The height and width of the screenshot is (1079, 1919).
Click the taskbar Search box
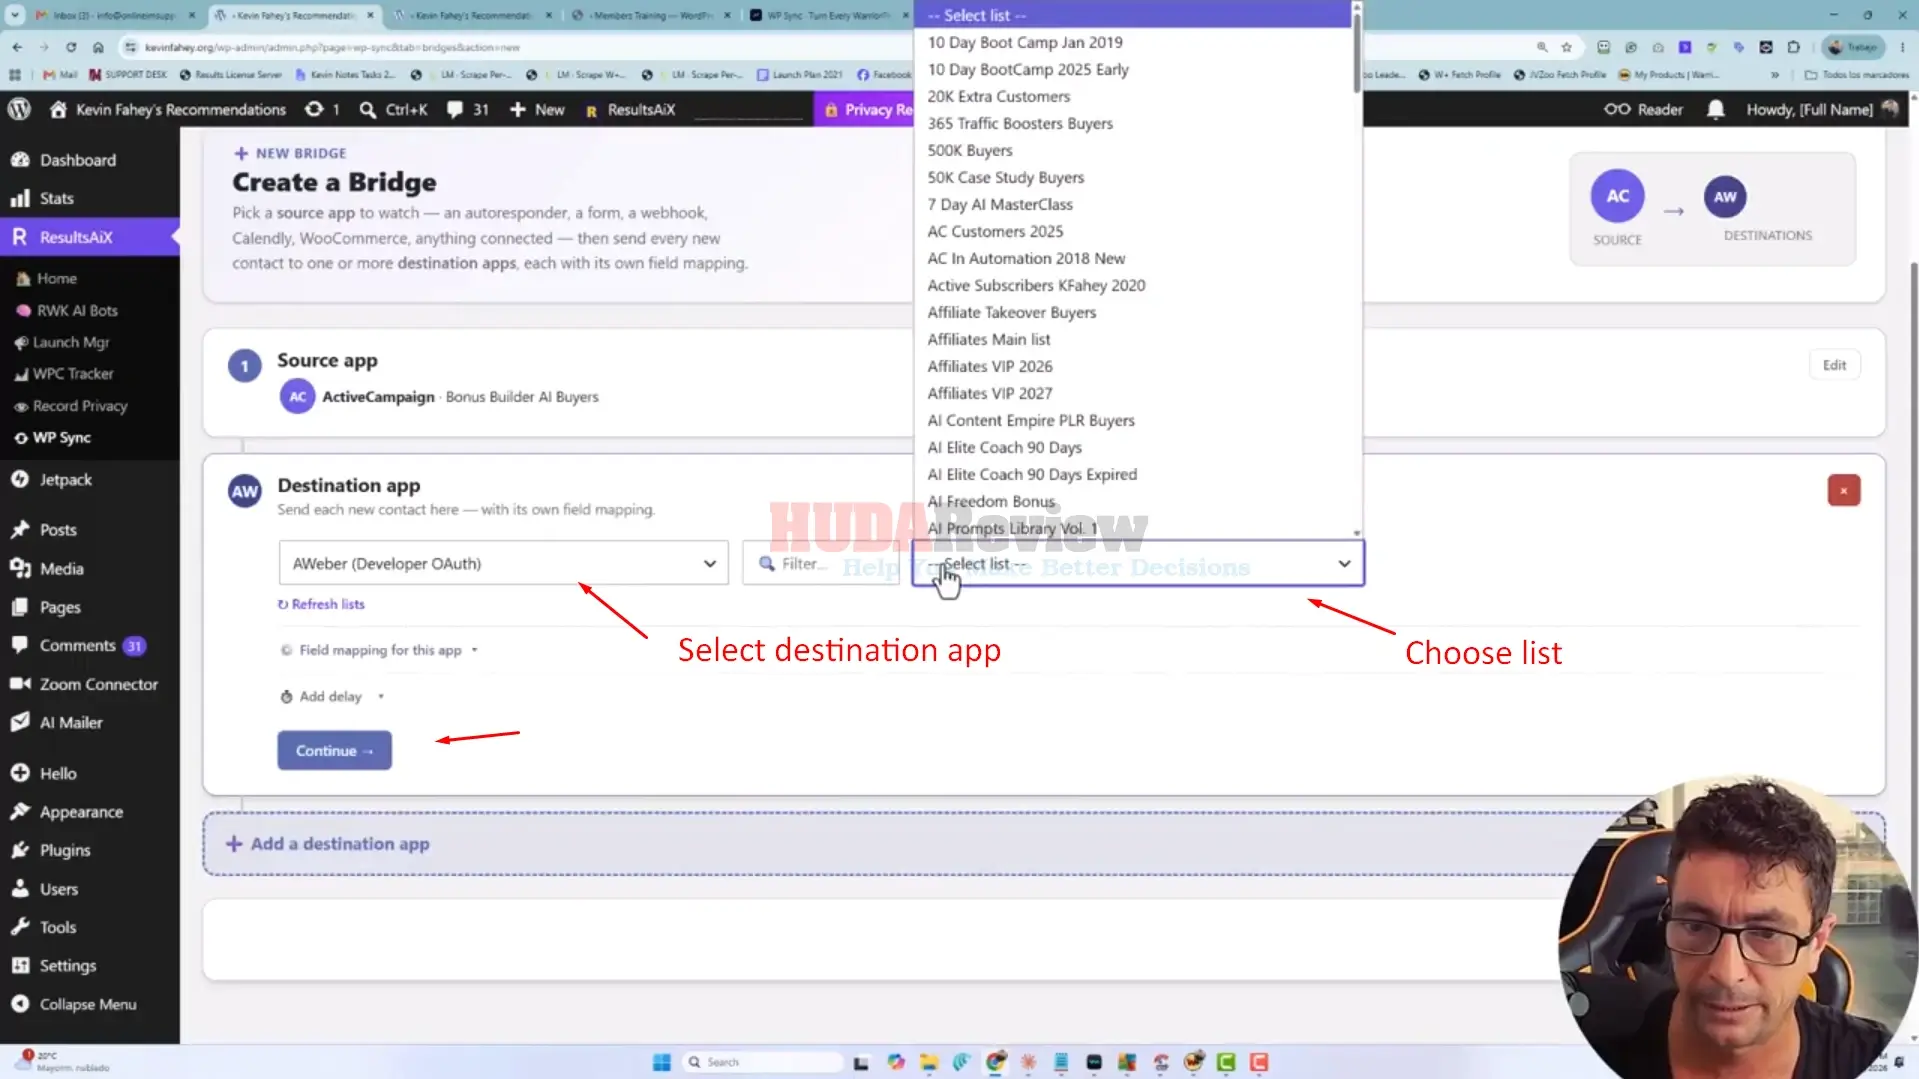click(x=762, y=1062)
